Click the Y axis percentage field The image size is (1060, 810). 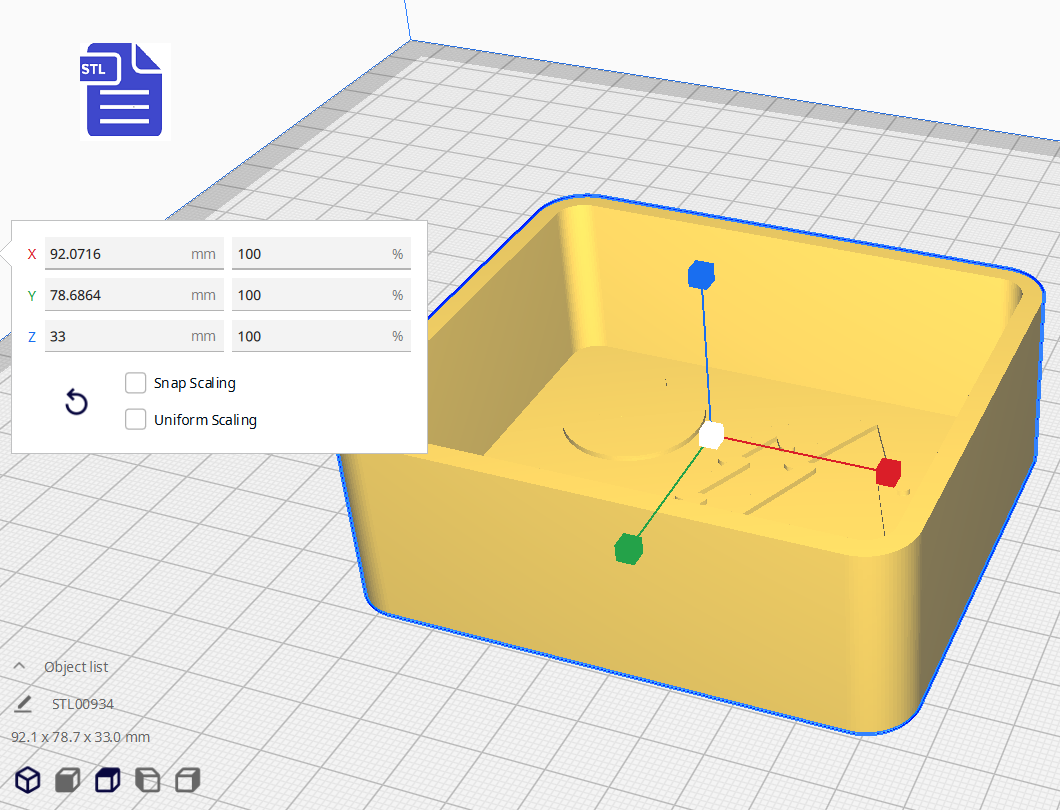pyautogui.click(x=321, y=294)
